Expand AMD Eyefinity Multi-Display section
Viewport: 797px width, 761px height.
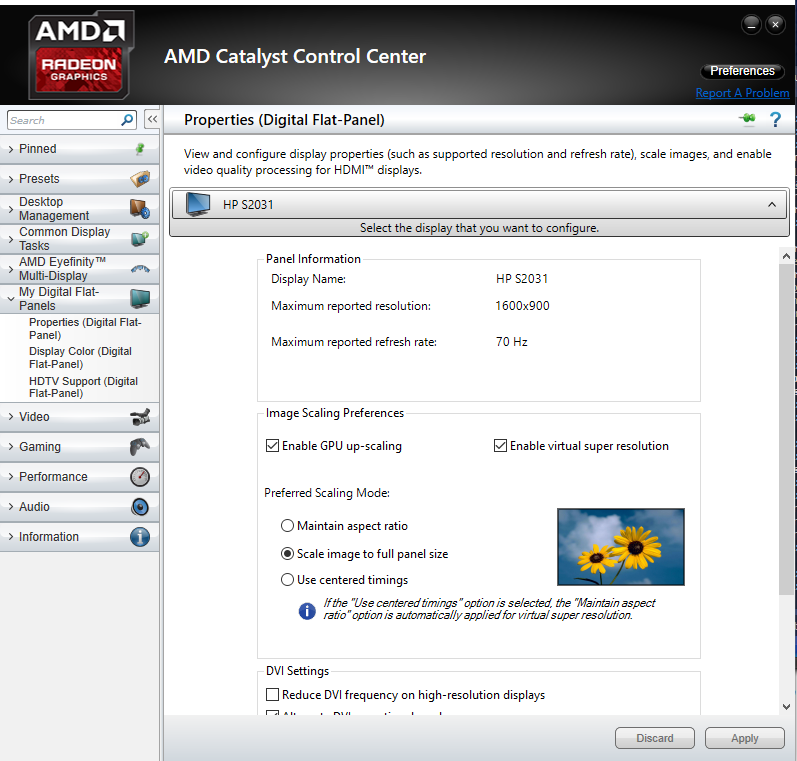coord(79,268)
